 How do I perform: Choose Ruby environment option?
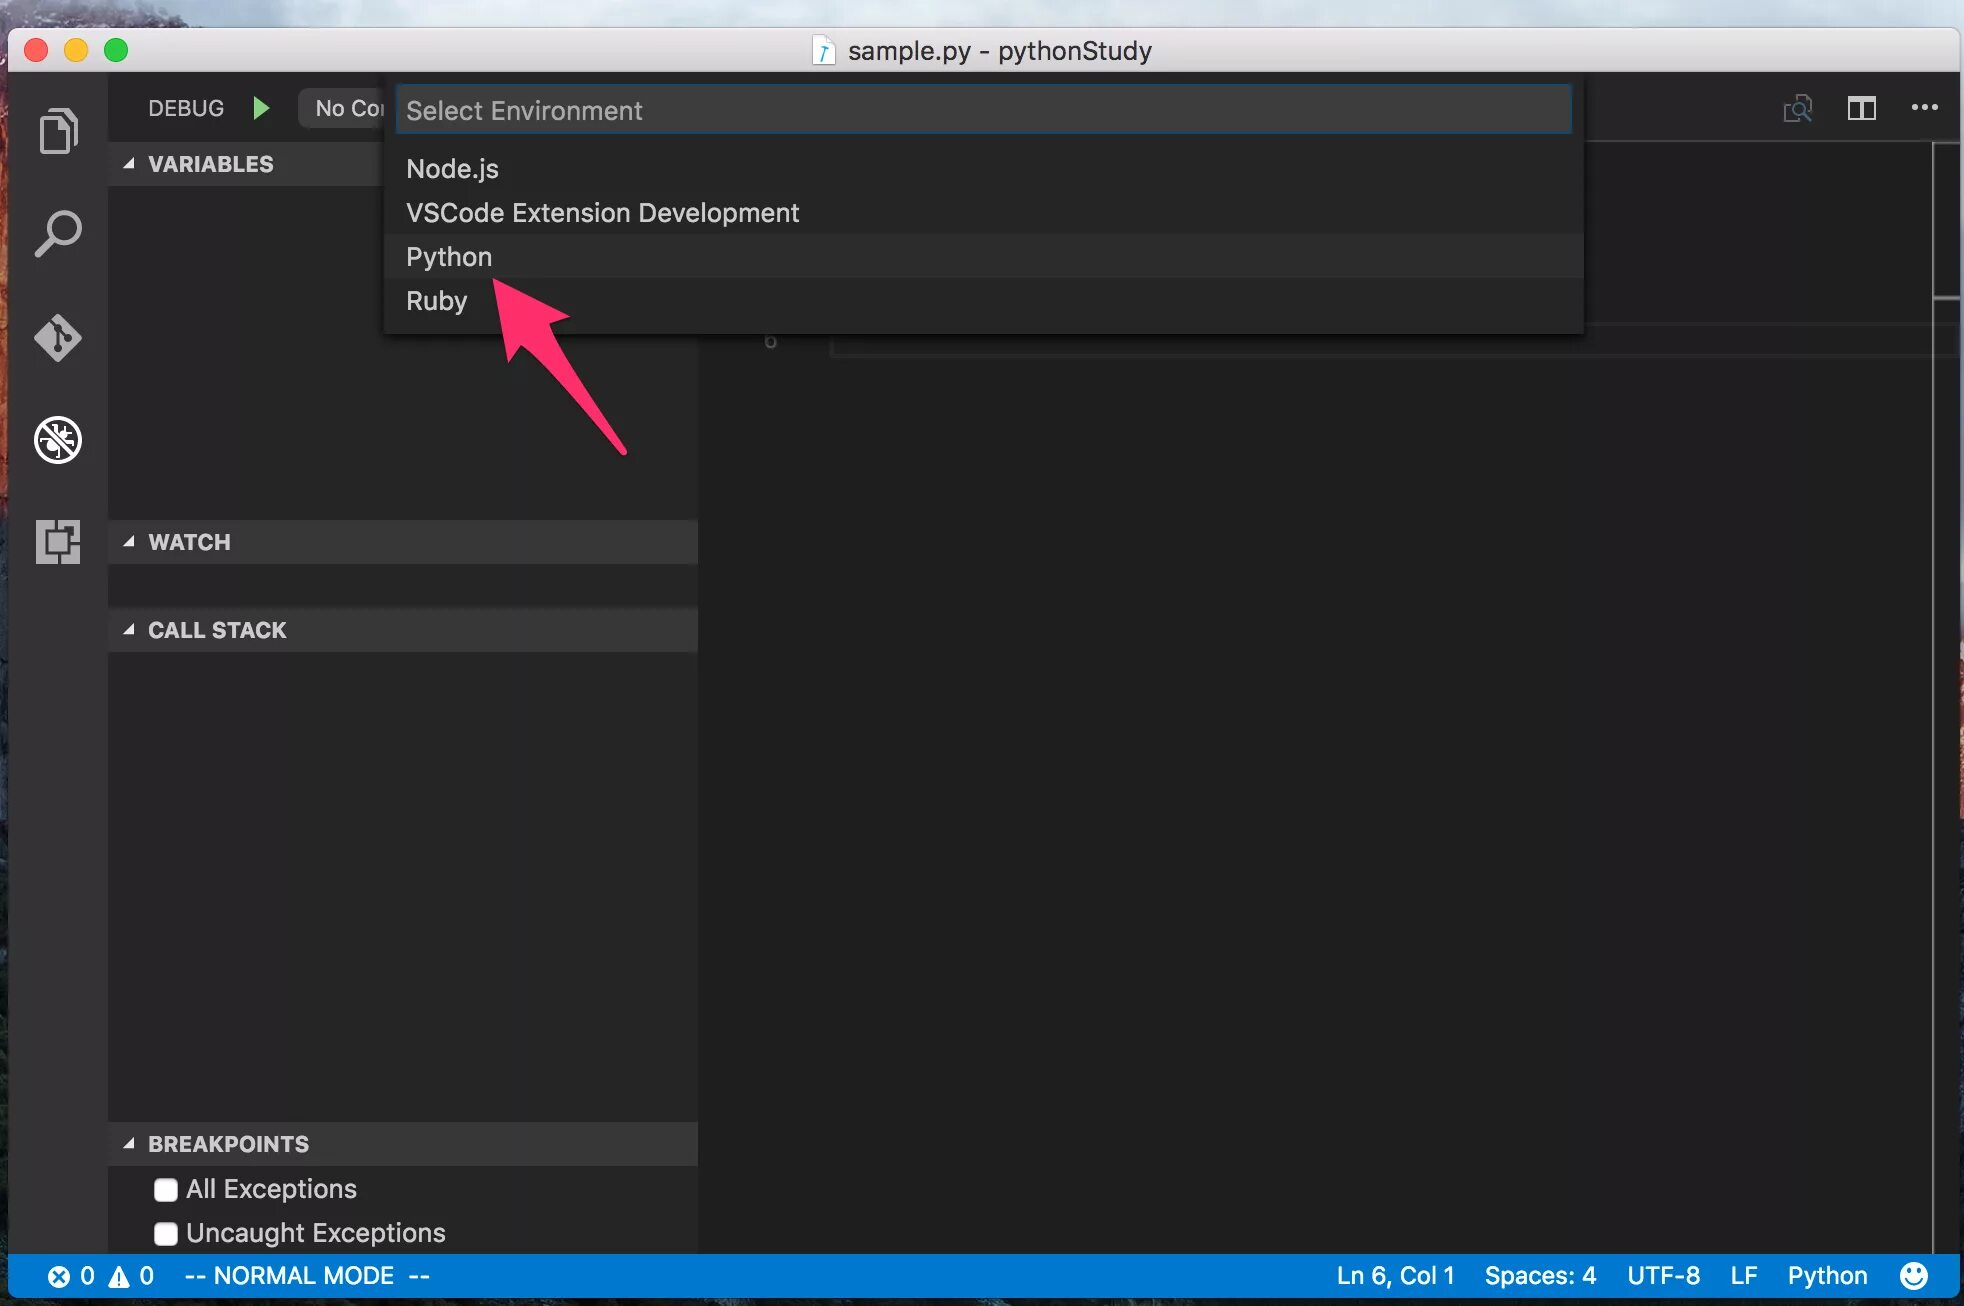[x=437, y=301]
